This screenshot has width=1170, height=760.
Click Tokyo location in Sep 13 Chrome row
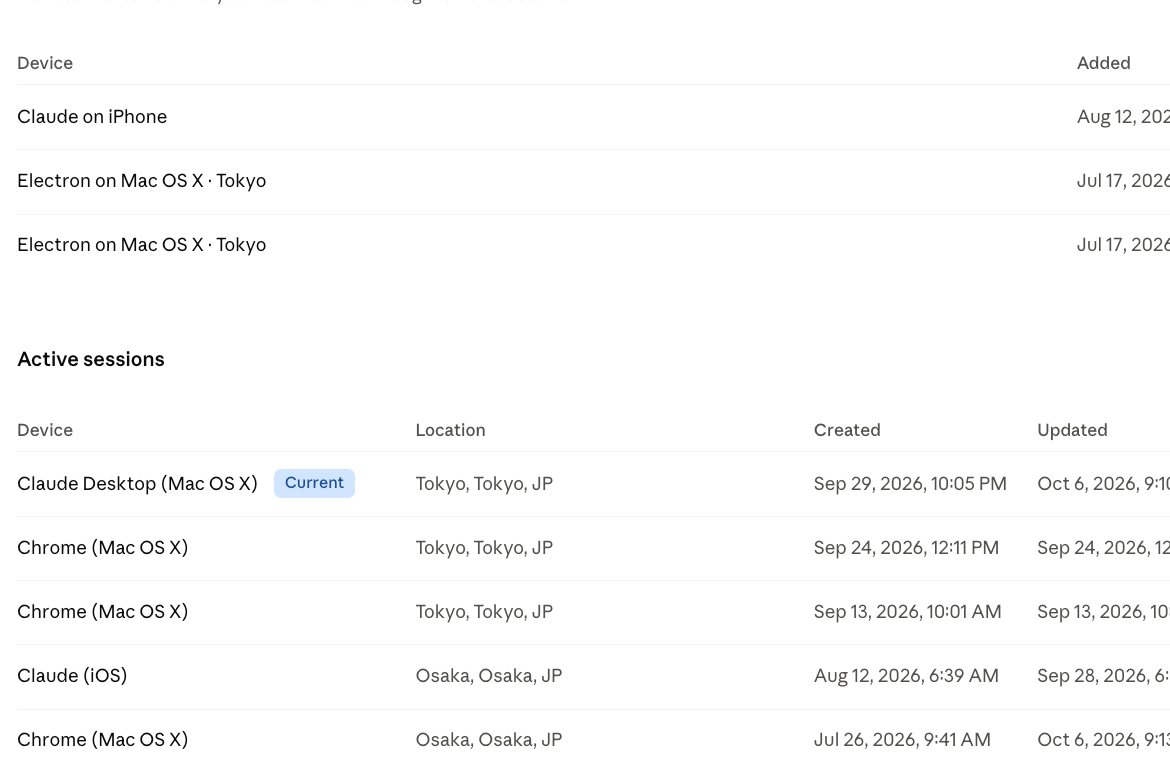click(484, 612)
